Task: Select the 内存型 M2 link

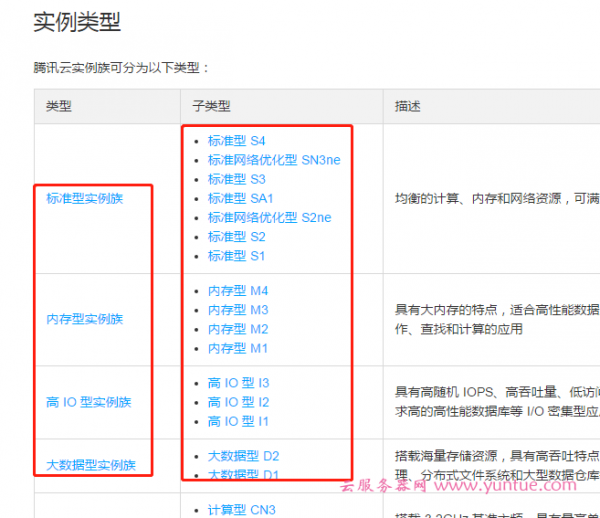Action: tap(238, 329)
